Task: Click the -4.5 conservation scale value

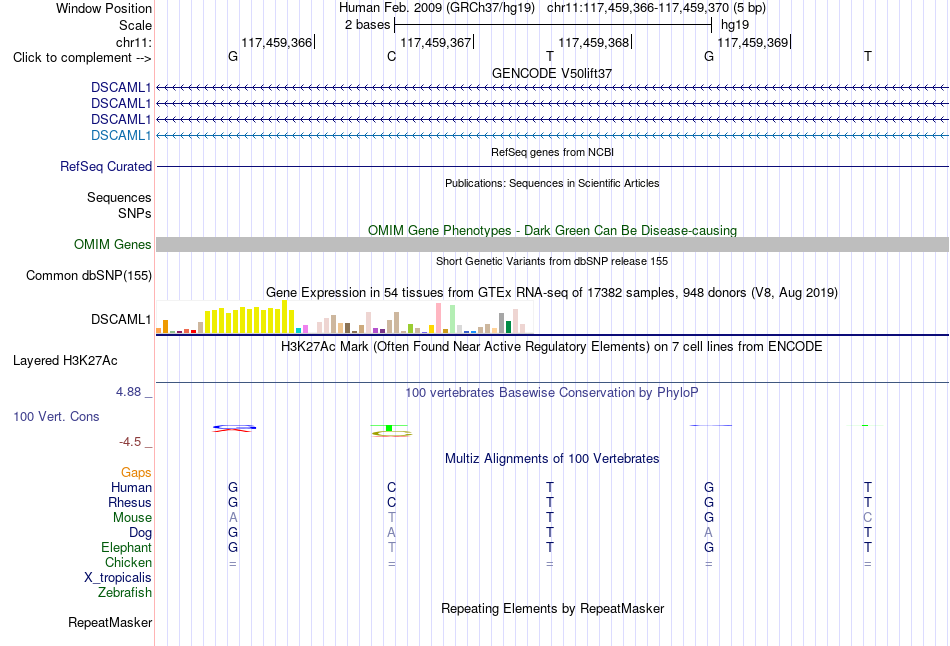Action: pyautogui.click(x=130, y=442)
